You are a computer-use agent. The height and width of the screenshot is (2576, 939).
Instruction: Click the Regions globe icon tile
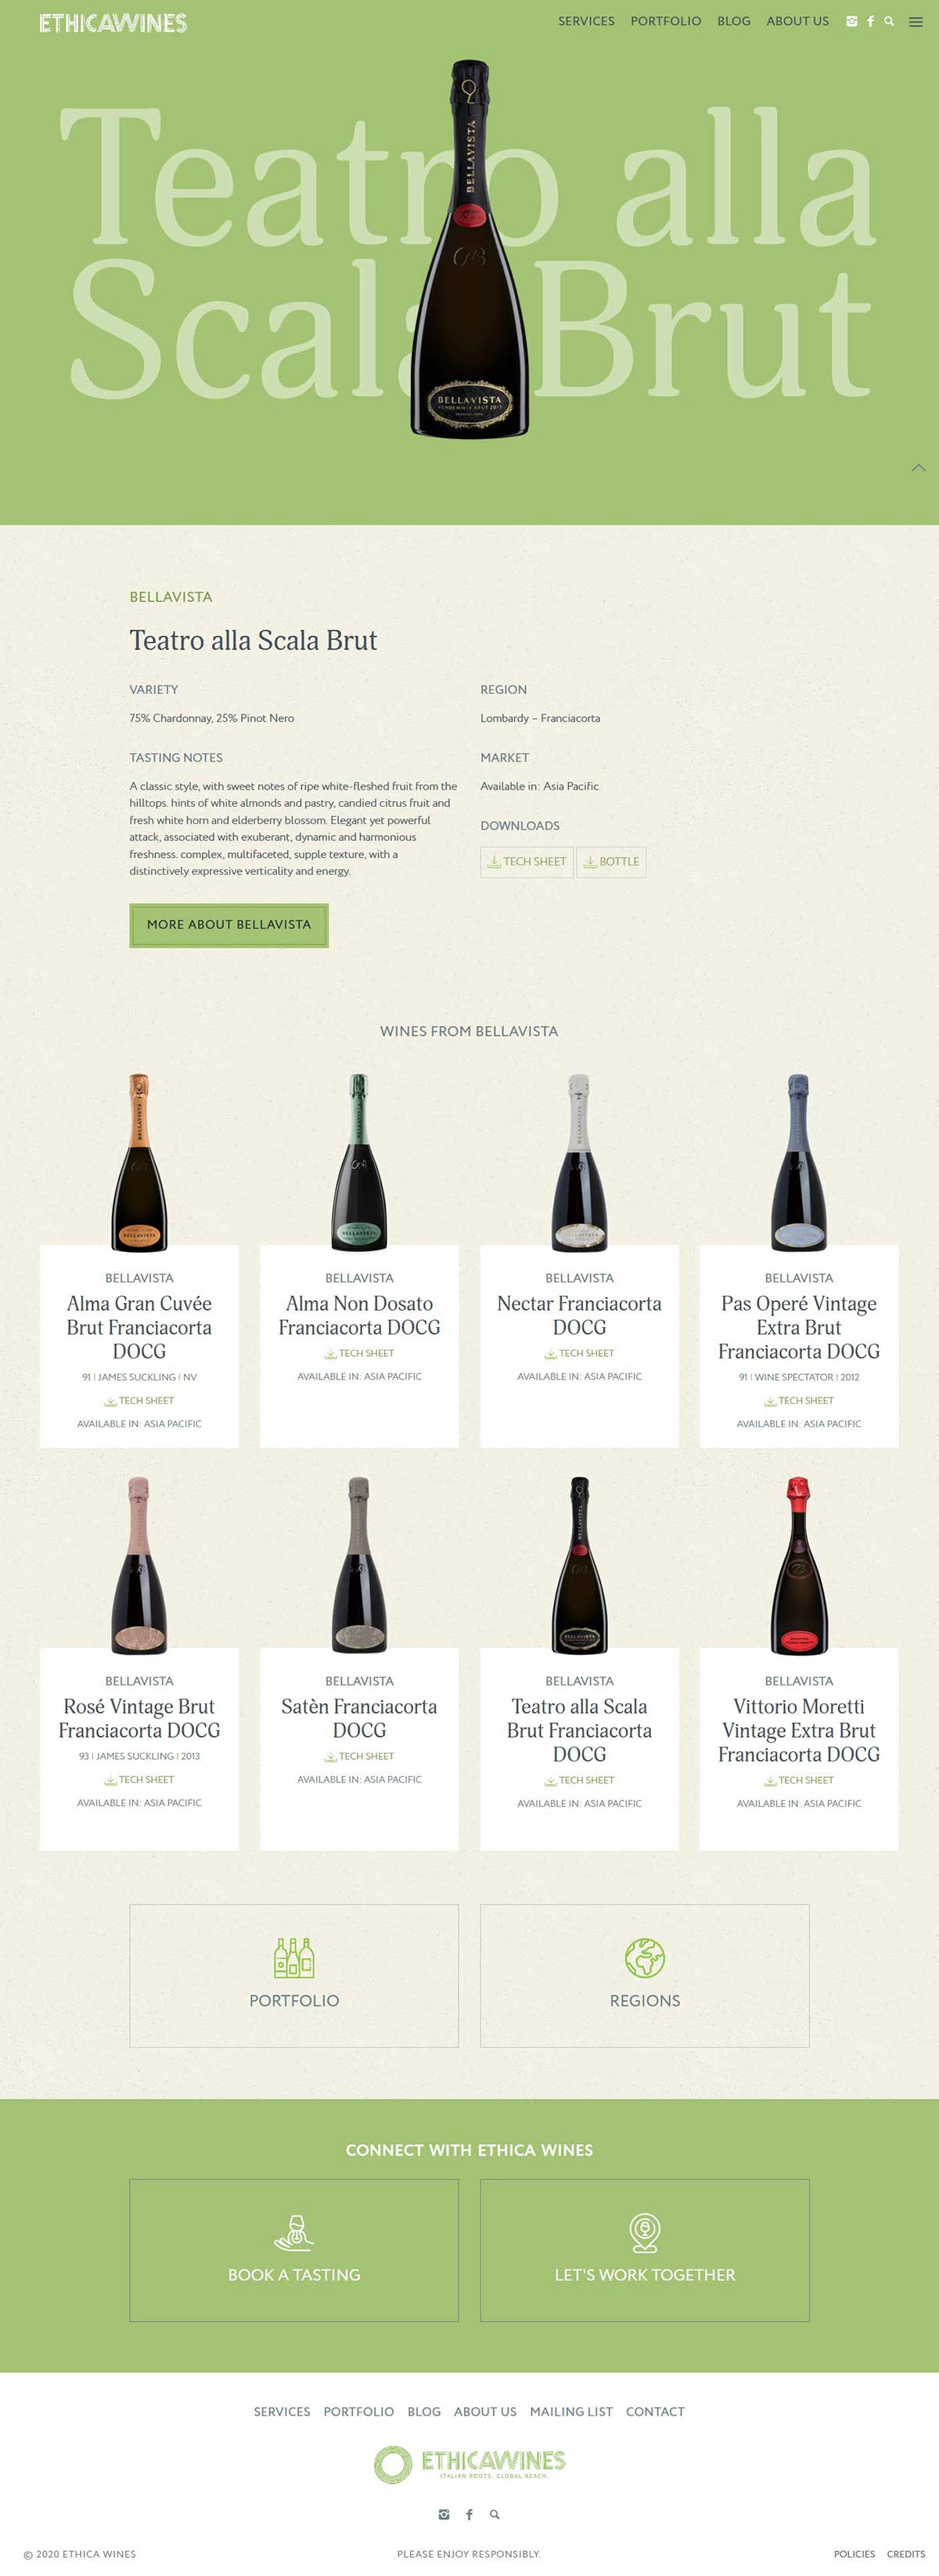coord(645,1975)
